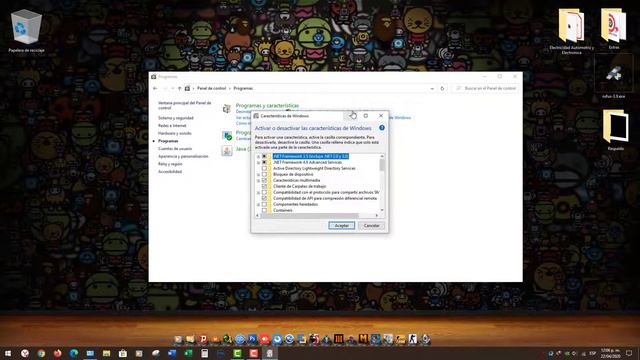The width and height of the screenshot is (640, 360).
Task: Open Papelera de reciclaje on the desktop
Action: (26, 31)
